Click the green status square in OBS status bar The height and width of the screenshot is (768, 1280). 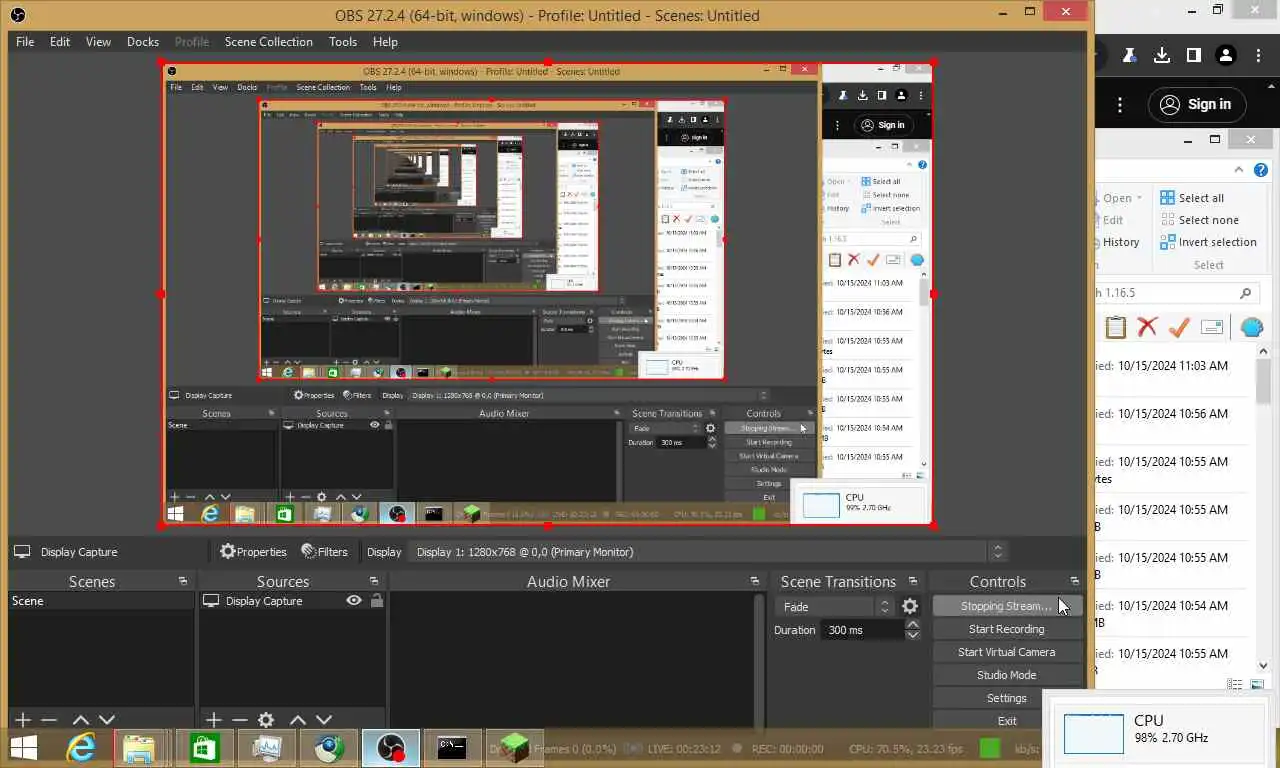coord(989,747)
